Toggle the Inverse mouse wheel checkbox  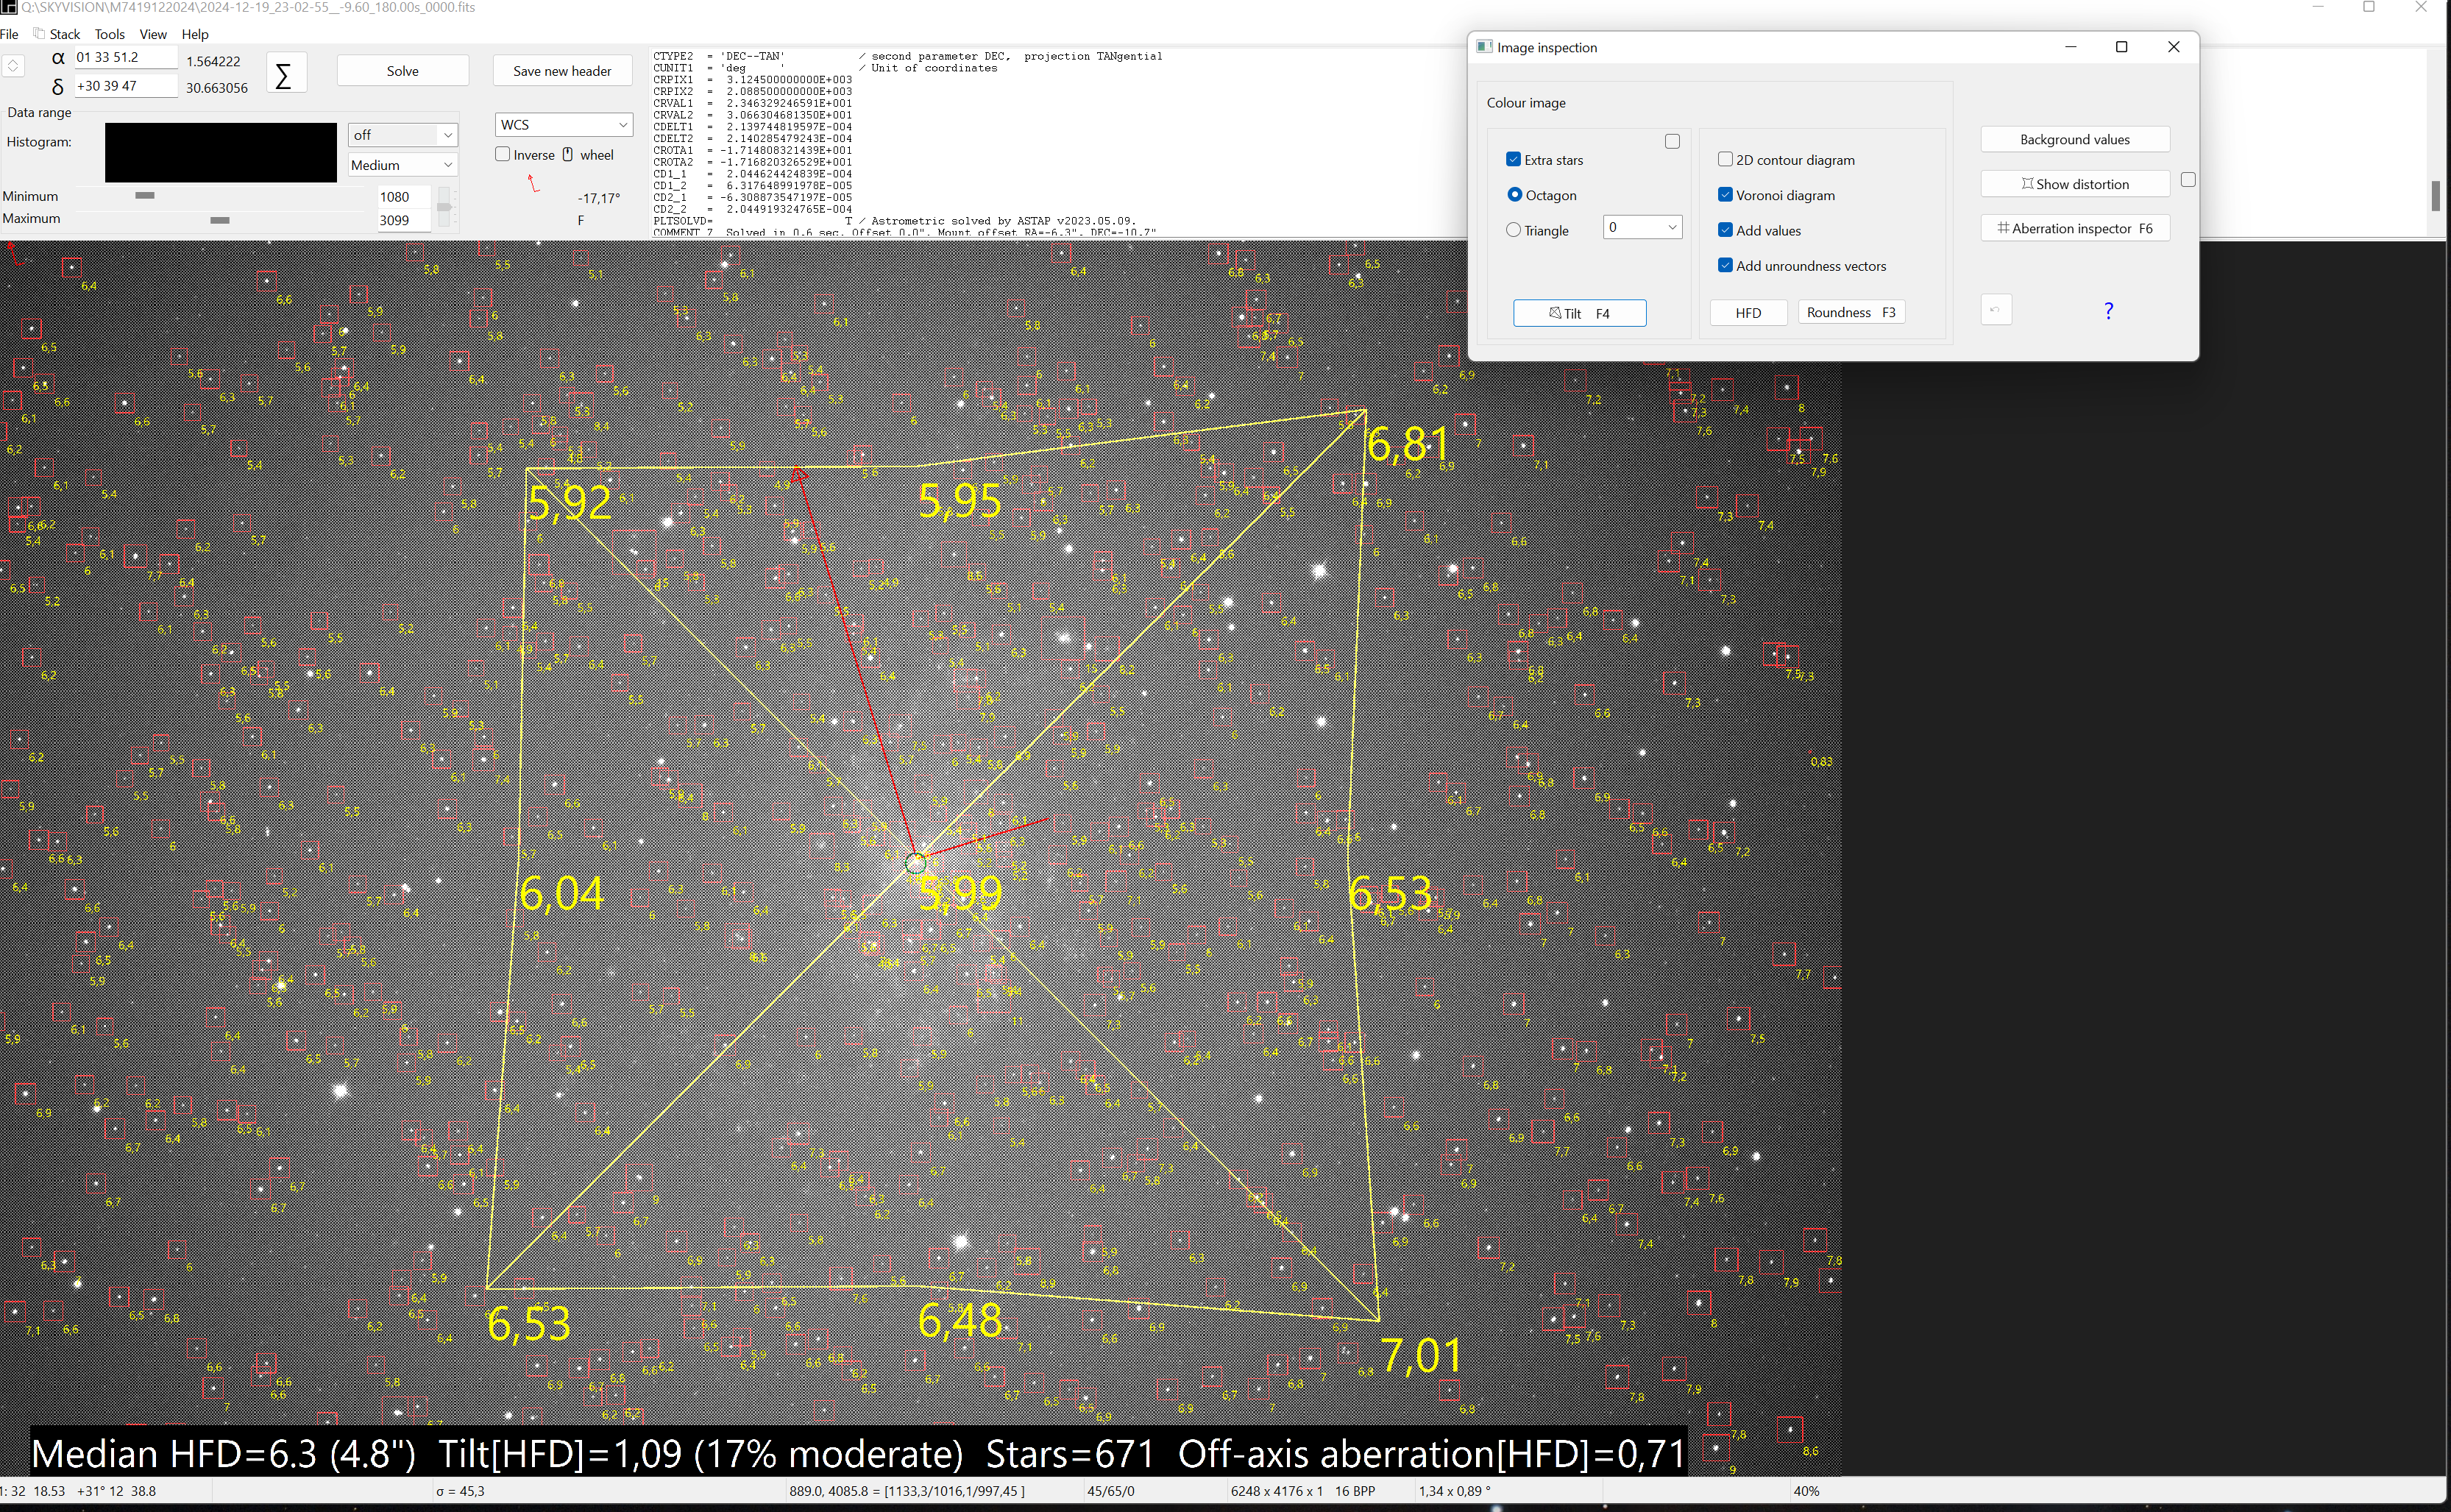pyautogui.click(x=503, y=154)
